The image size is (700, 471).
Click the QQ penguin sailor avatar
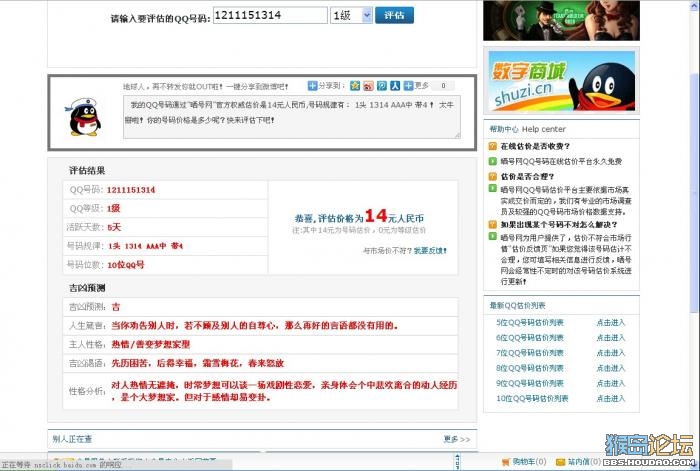84,117
